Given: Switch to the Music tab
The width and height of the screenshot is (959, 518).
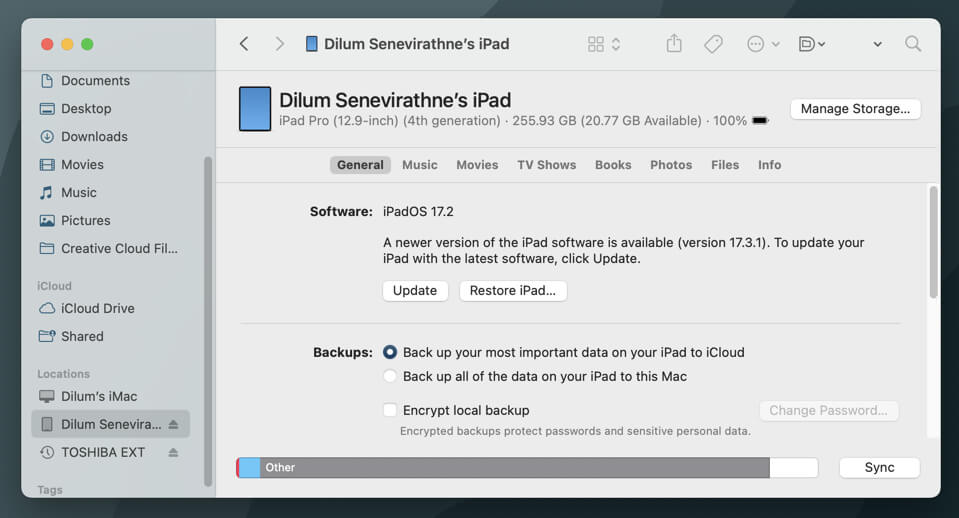Looking at the screenshot, I should pyautogui.click(x=420, y=165).
